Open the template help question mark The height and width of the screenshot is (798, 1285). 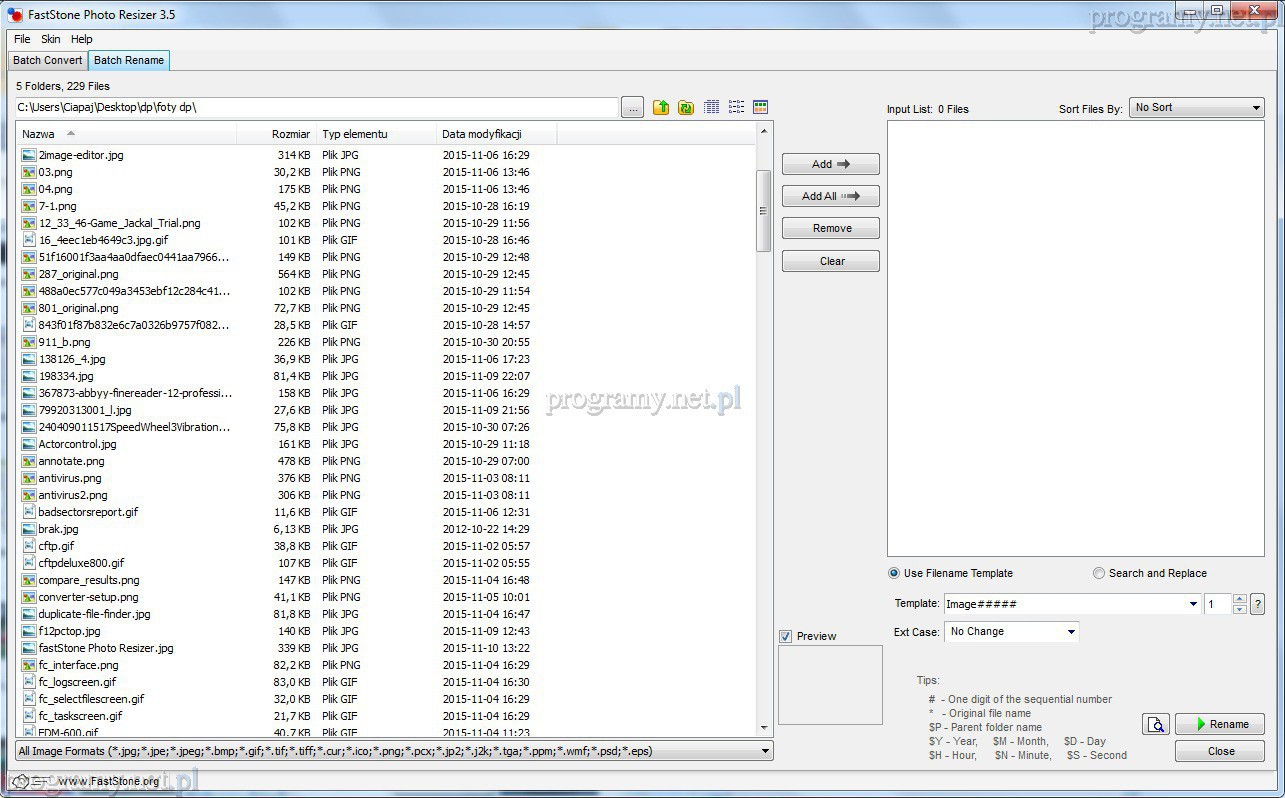[x=1257, y=604]
